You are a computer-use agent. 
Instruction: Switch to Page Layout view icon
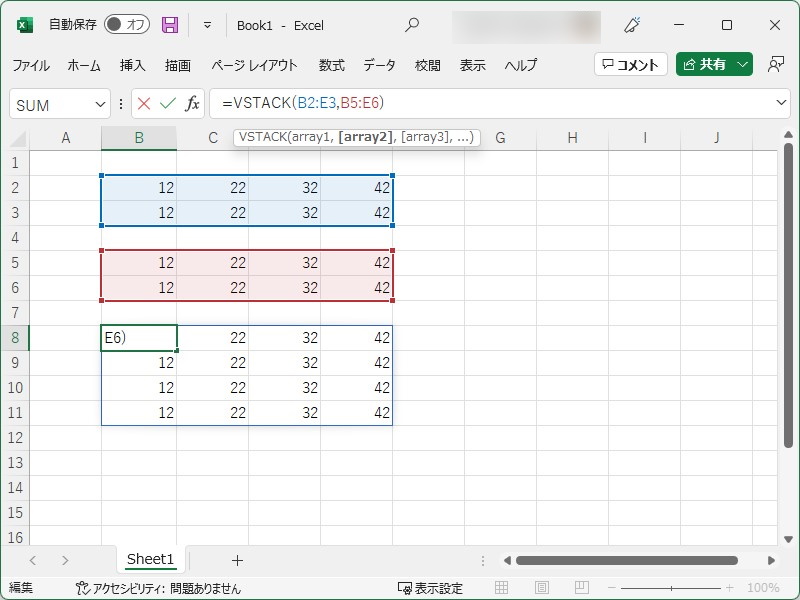tap(542, 588)
